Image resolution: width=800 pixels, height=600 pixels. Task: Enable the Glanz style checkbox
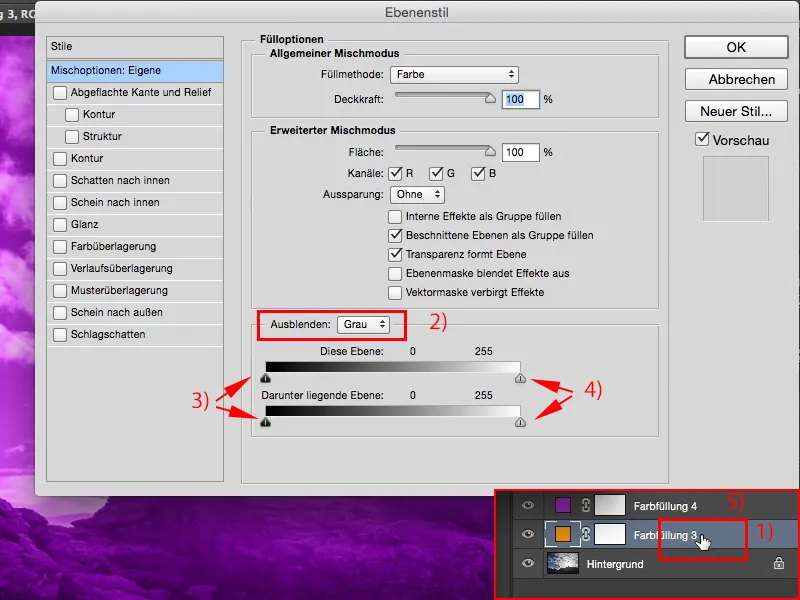(x=60, y=224)
